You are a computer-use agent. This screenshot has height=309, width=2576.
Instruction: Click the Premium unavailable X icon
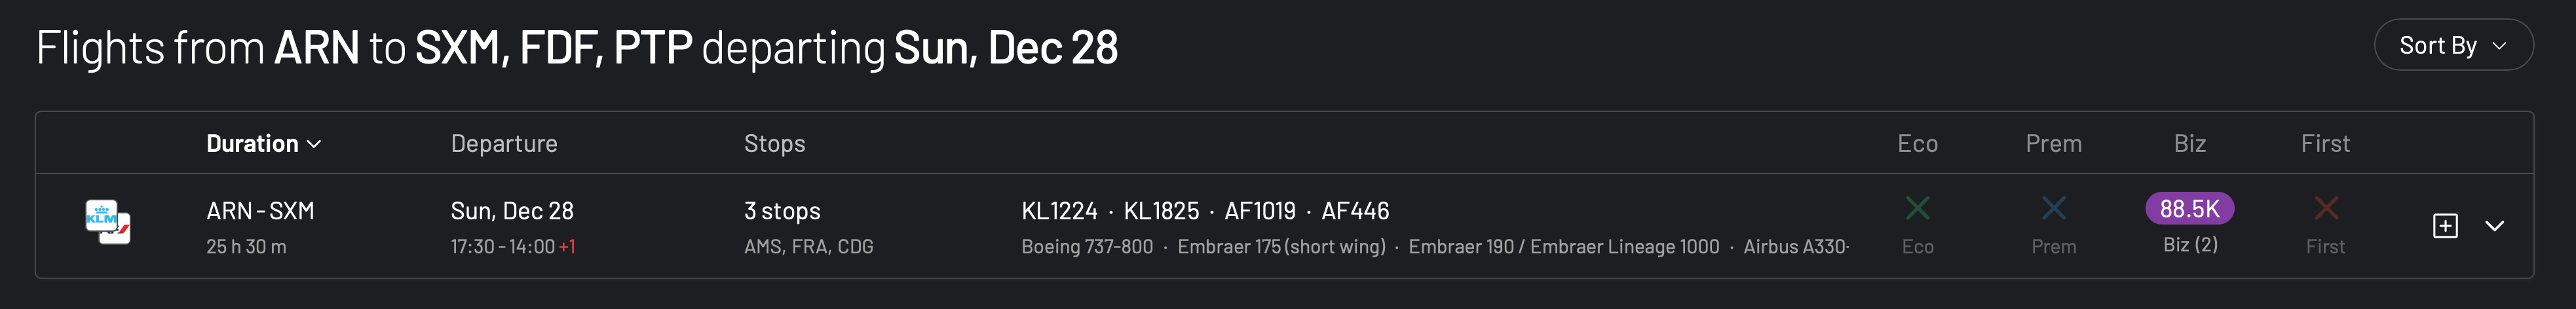coord(2053,209)
